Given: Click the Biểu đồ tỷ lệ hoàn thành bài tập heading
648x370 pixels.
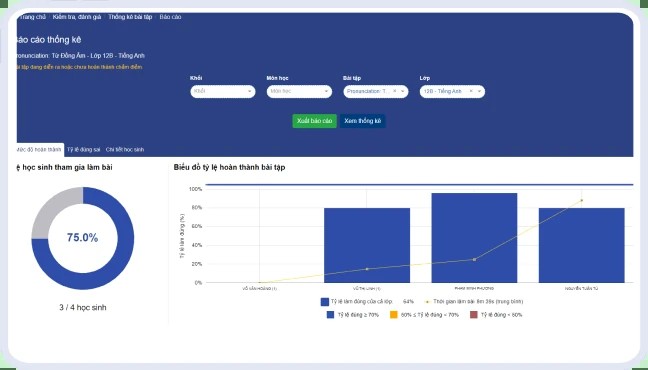Looking at the screenshot, I should [x=229, y=167].
